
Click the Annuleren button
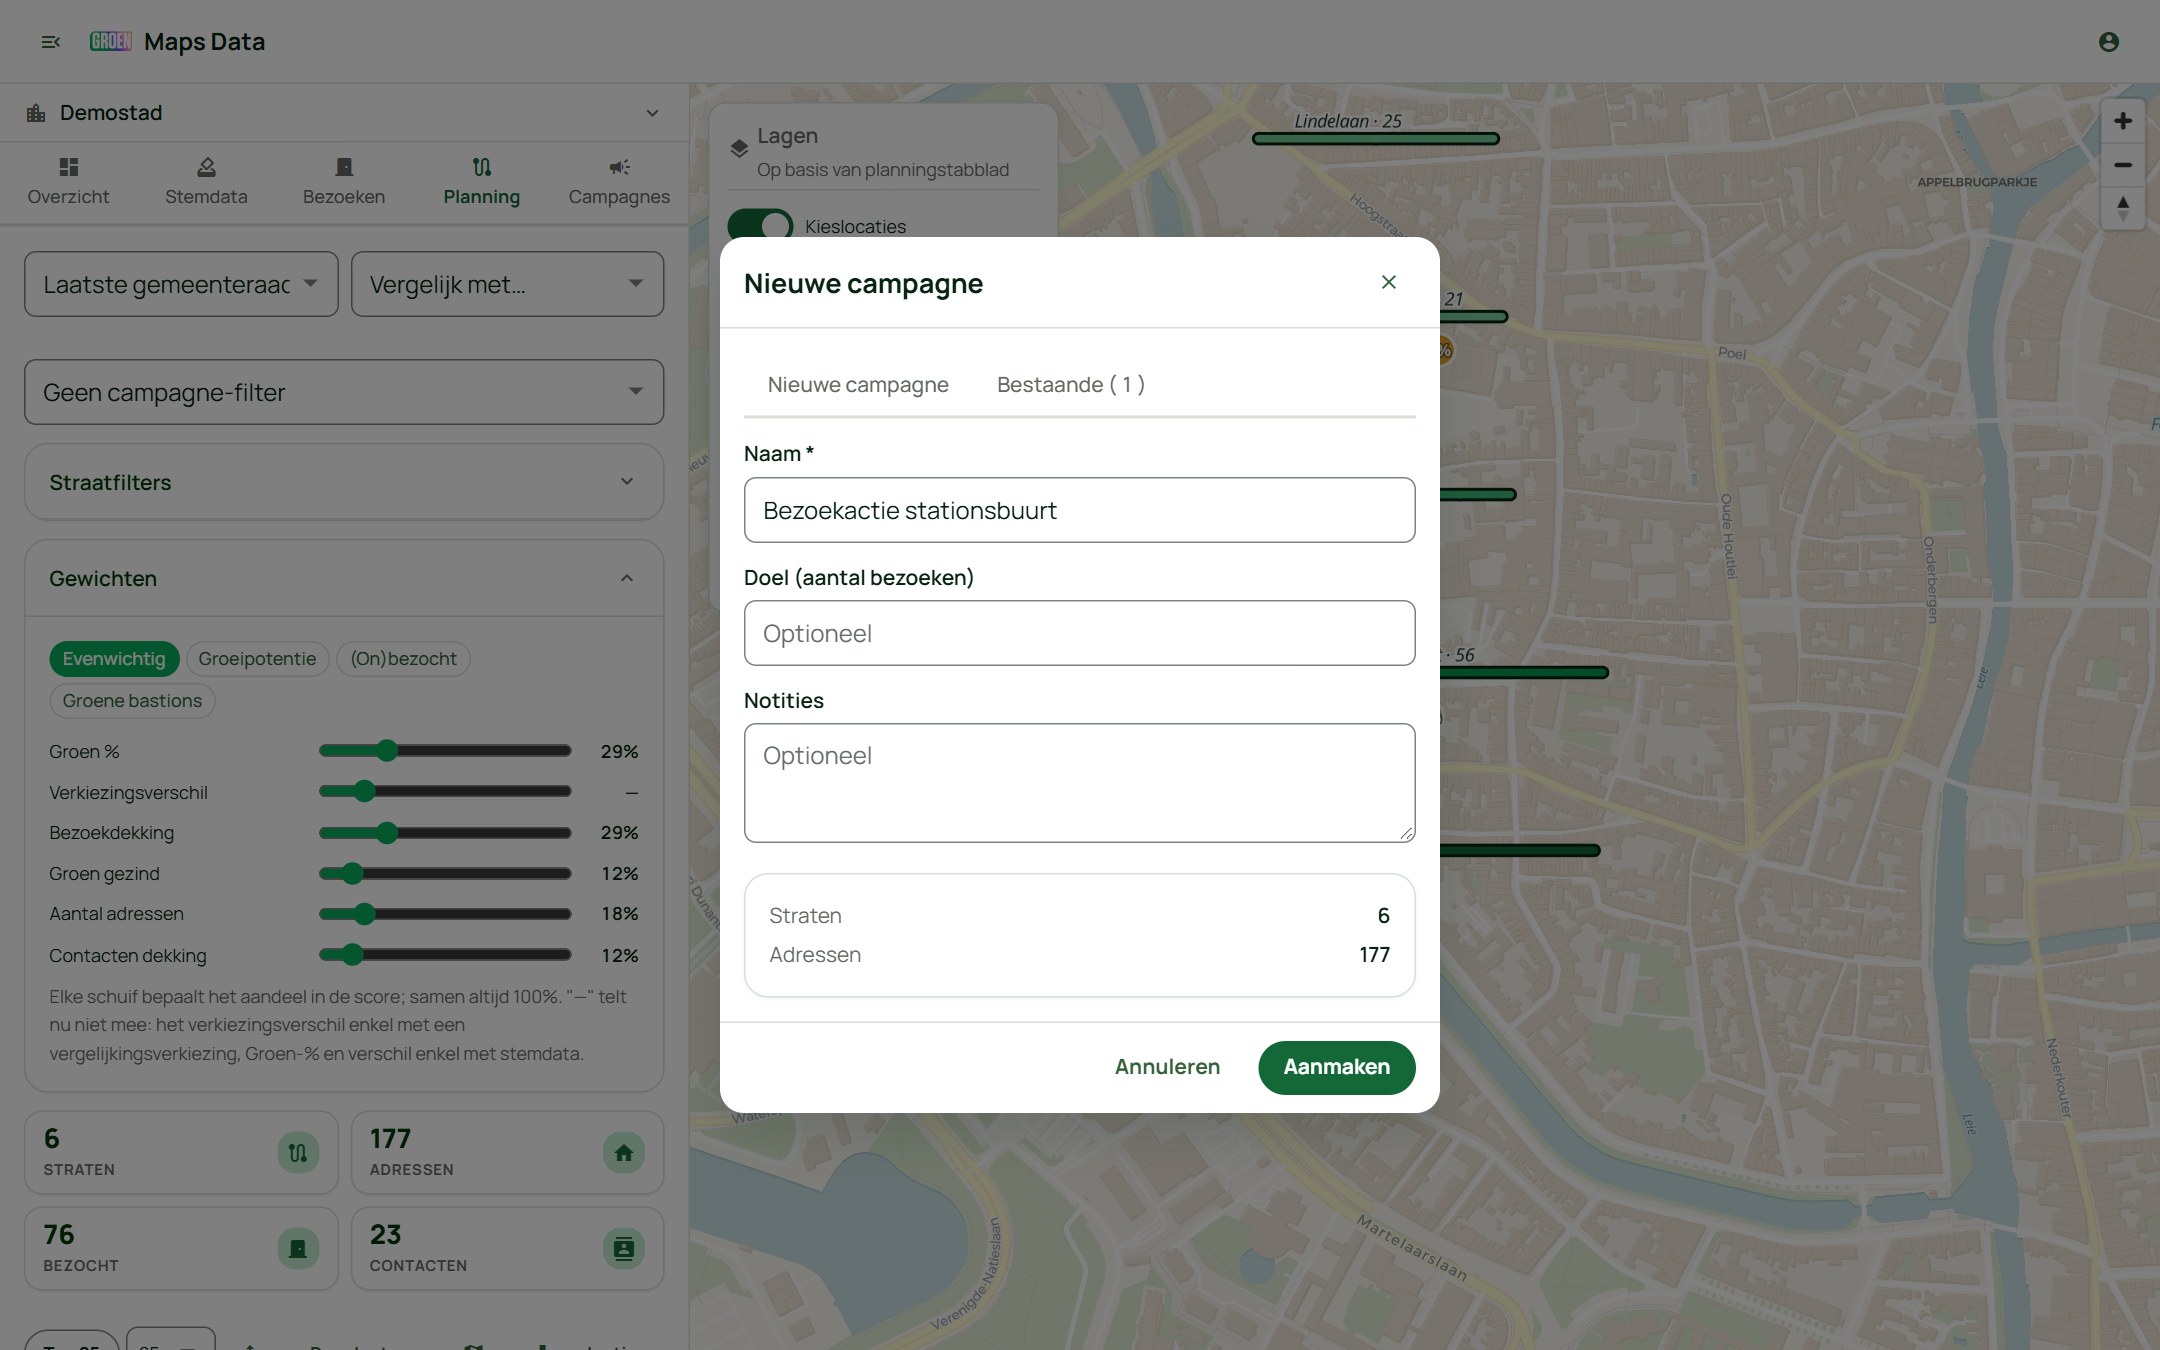1167,1067
